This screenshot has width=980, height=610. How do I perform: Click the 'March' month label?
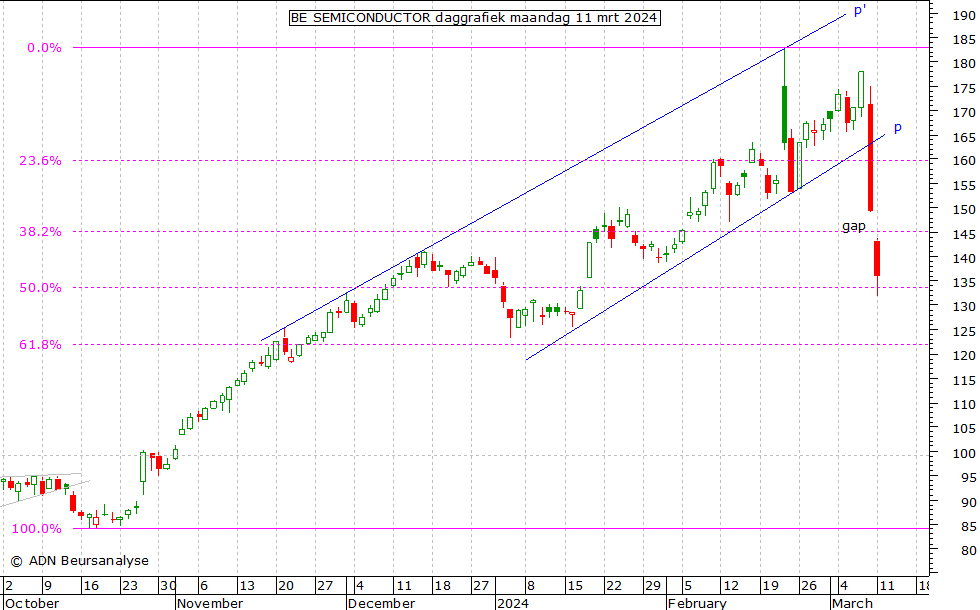[852, 603]
